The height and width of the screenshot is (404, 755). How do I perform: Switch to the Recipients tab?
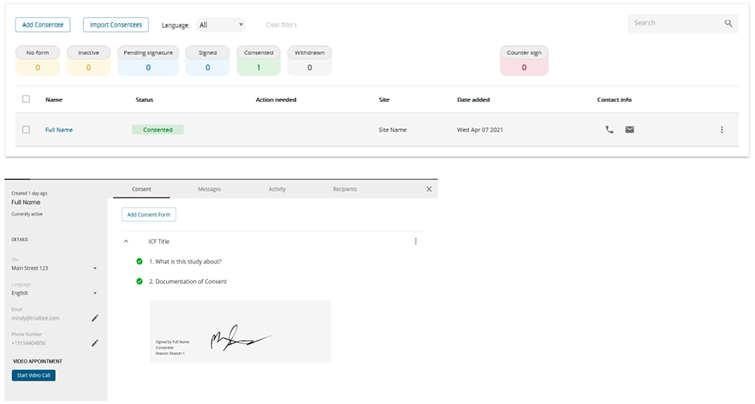[x=345, y=189]
